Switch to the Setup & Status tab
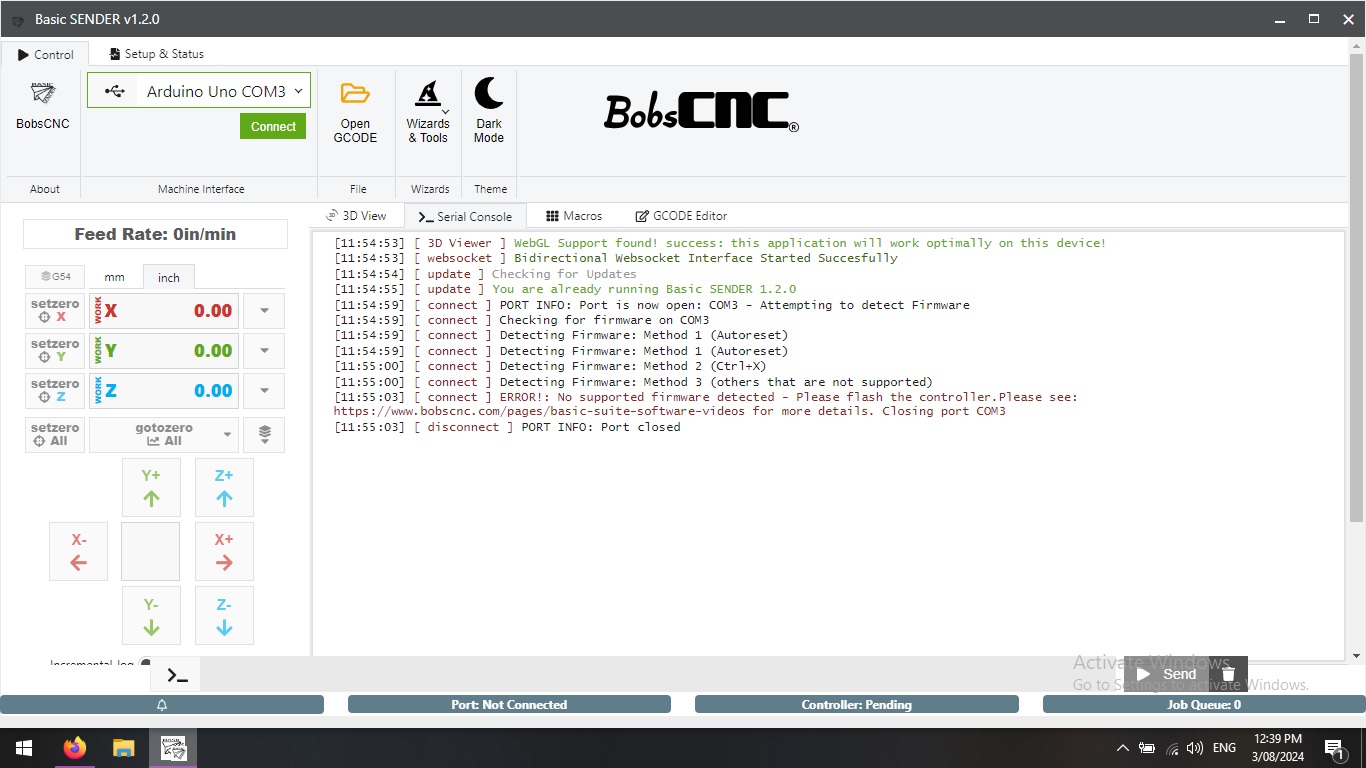Screen dimensions: 1366x768 156,54
